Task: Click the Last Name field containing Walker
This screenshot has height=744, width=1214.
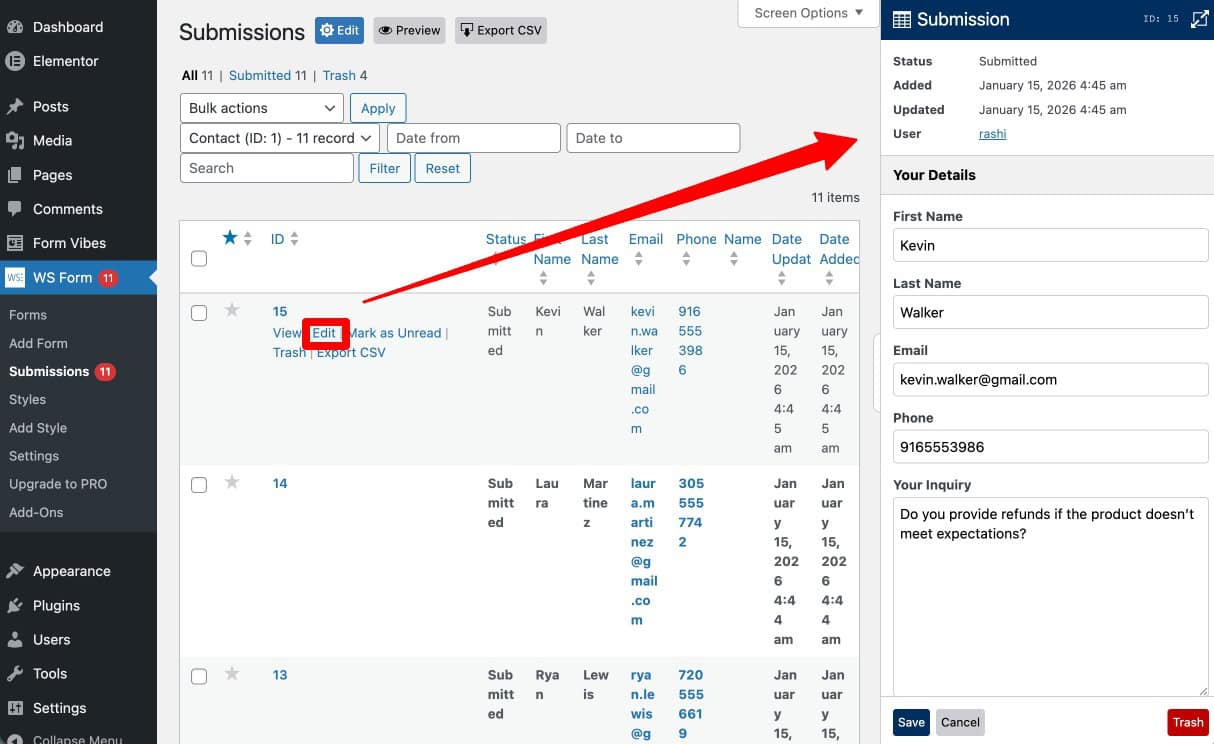Action: point(1050,312)
